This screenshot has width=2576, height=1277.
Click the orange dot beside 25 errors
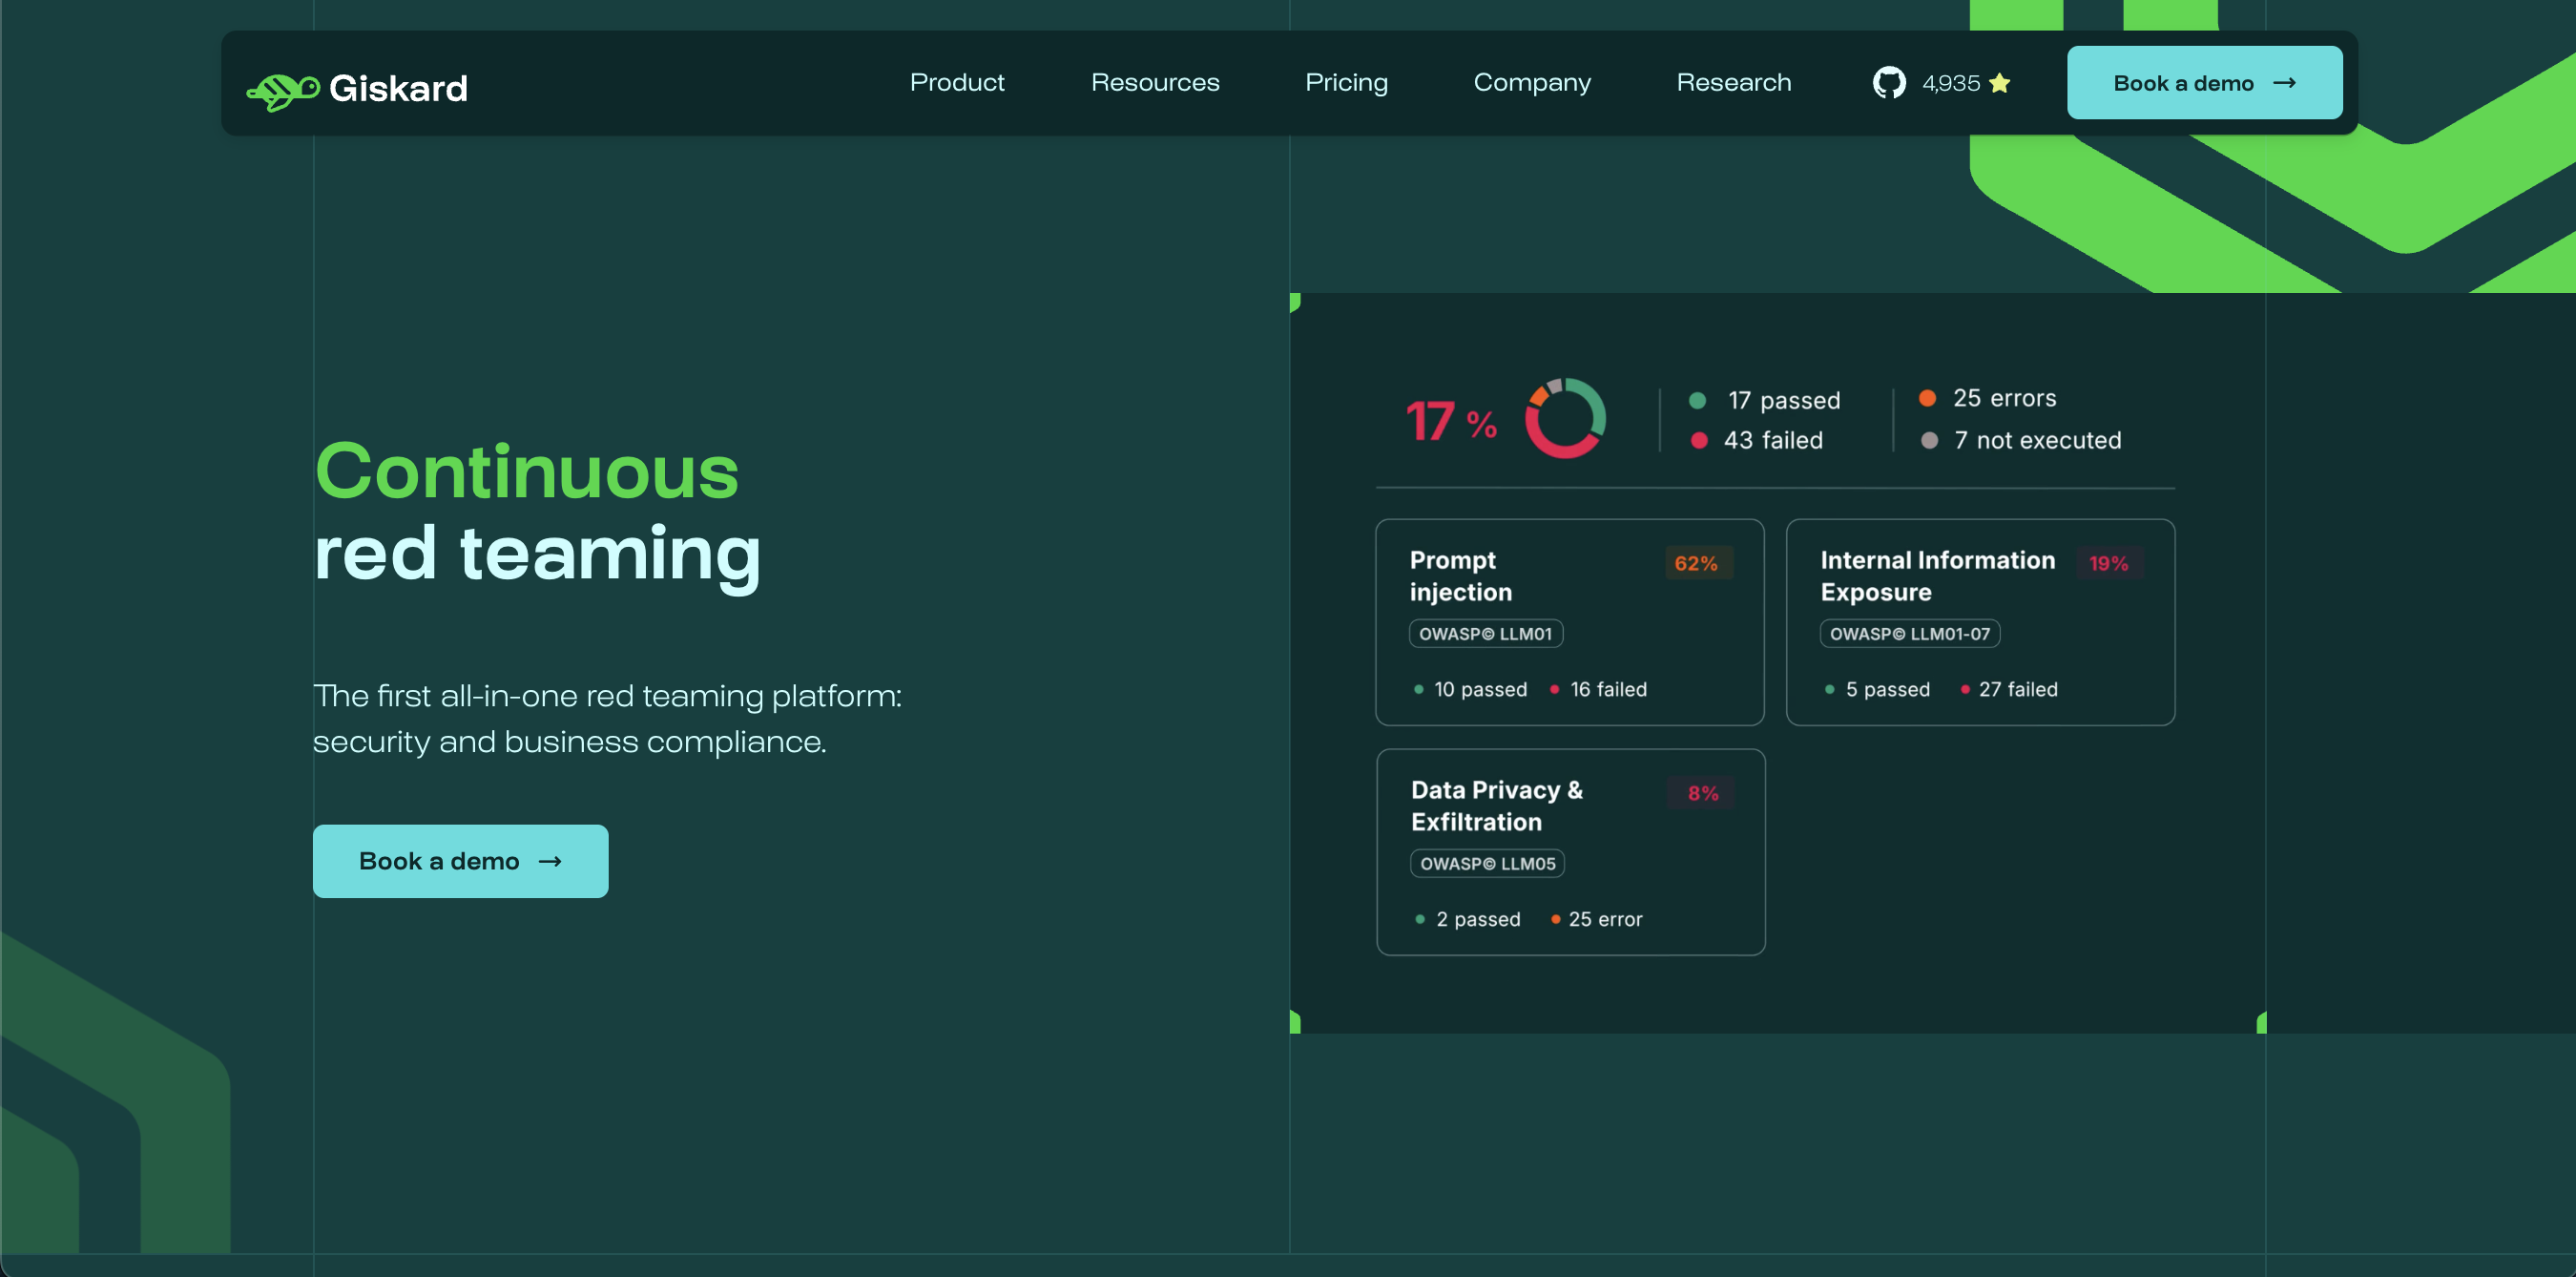[1927, 398]
